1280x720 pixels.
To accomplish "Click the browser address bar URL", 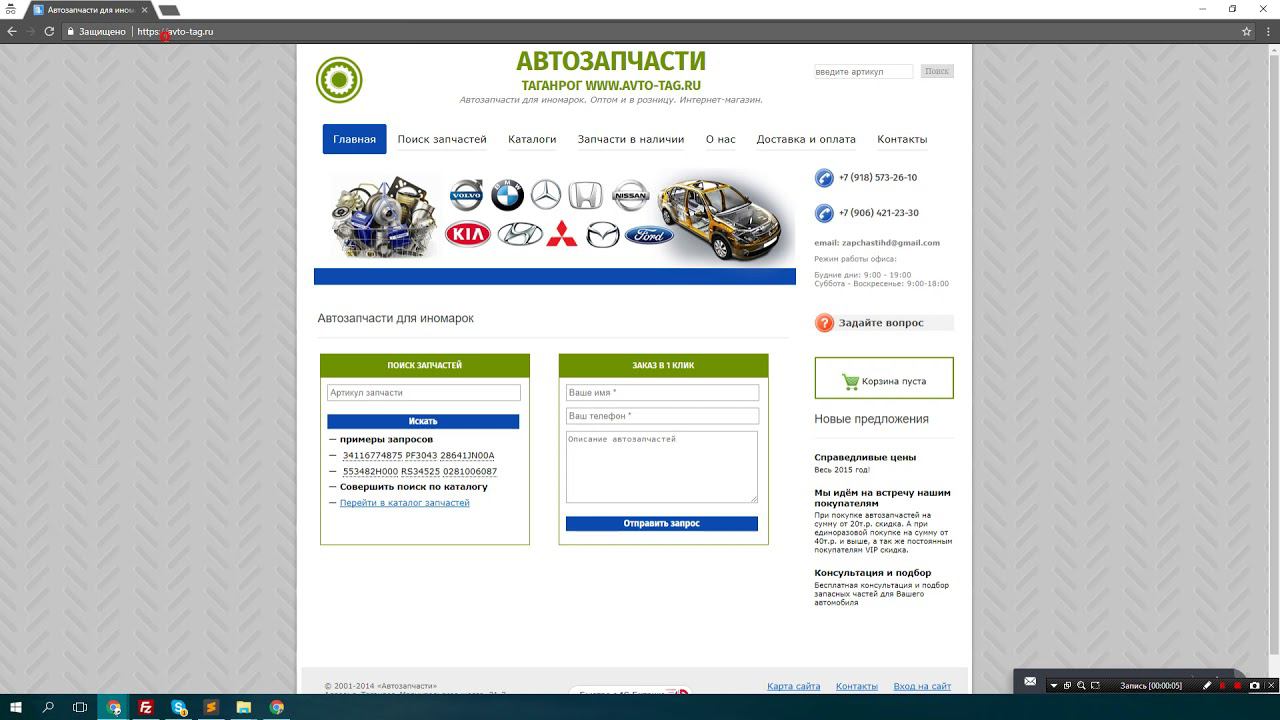I will click(175, 31).
